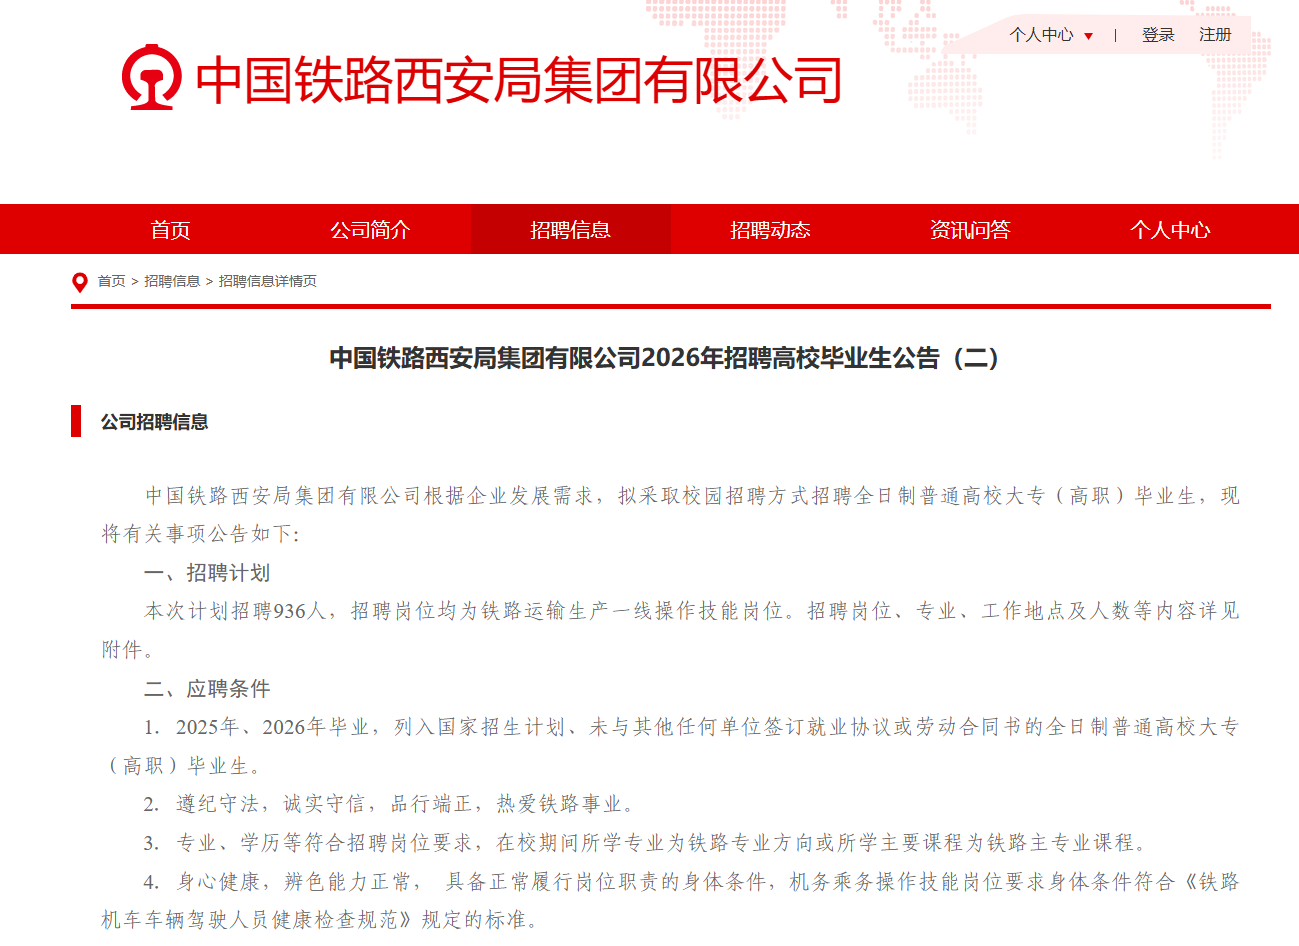Click the 二、应聘条件 subsection heading
The image size is (1299, 946).
207,689
